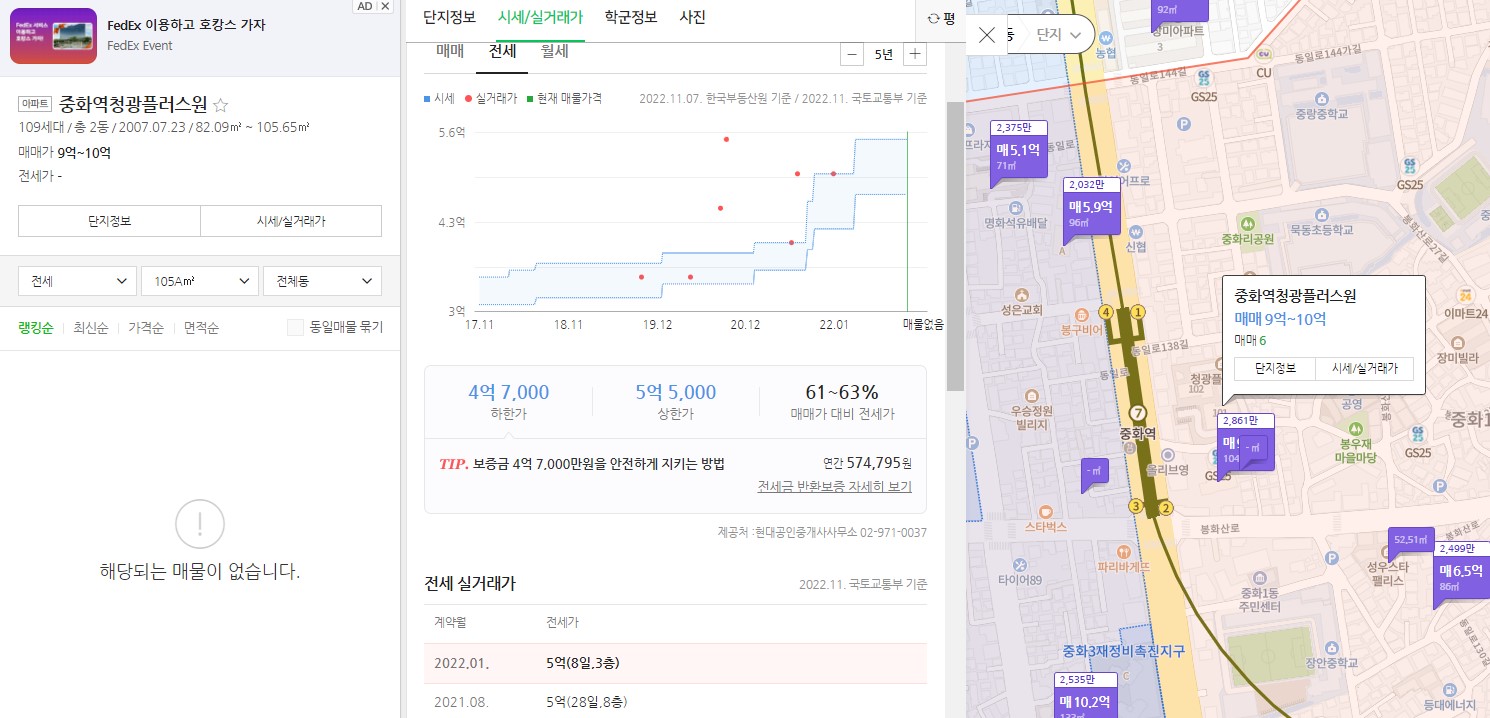1490x718 pixels.
Task: Click the 타이어89 repair shop icon
Action: tap(1020, 563)
